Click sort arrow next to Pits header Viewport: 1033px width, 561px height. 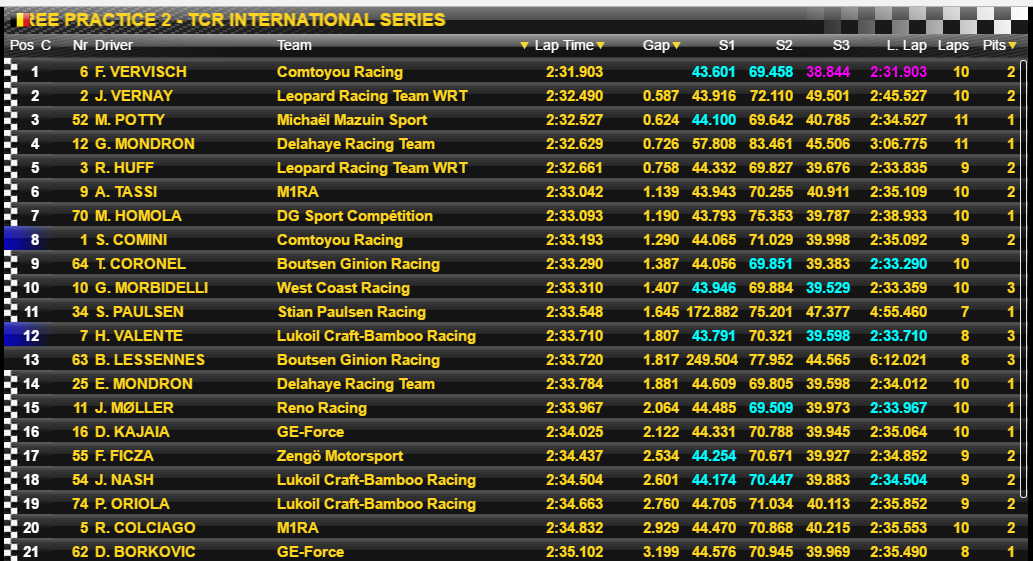[1013, 45]
